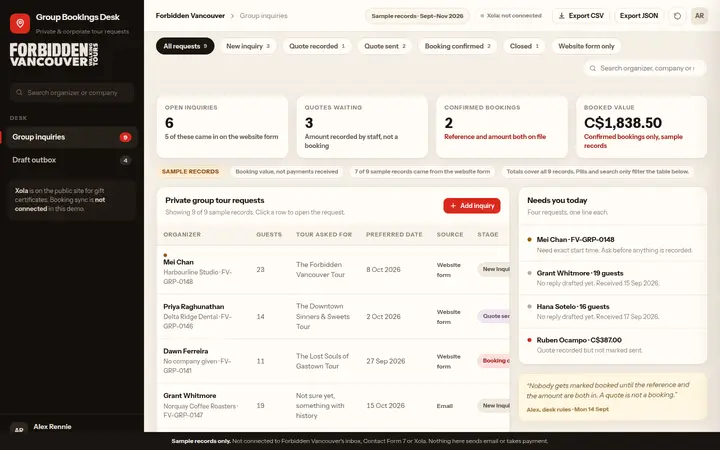The width and height of the screenshot is (720, 450).
Task: Click the Export JSON button
Action: pyautogui.click(x=639, y=16)
